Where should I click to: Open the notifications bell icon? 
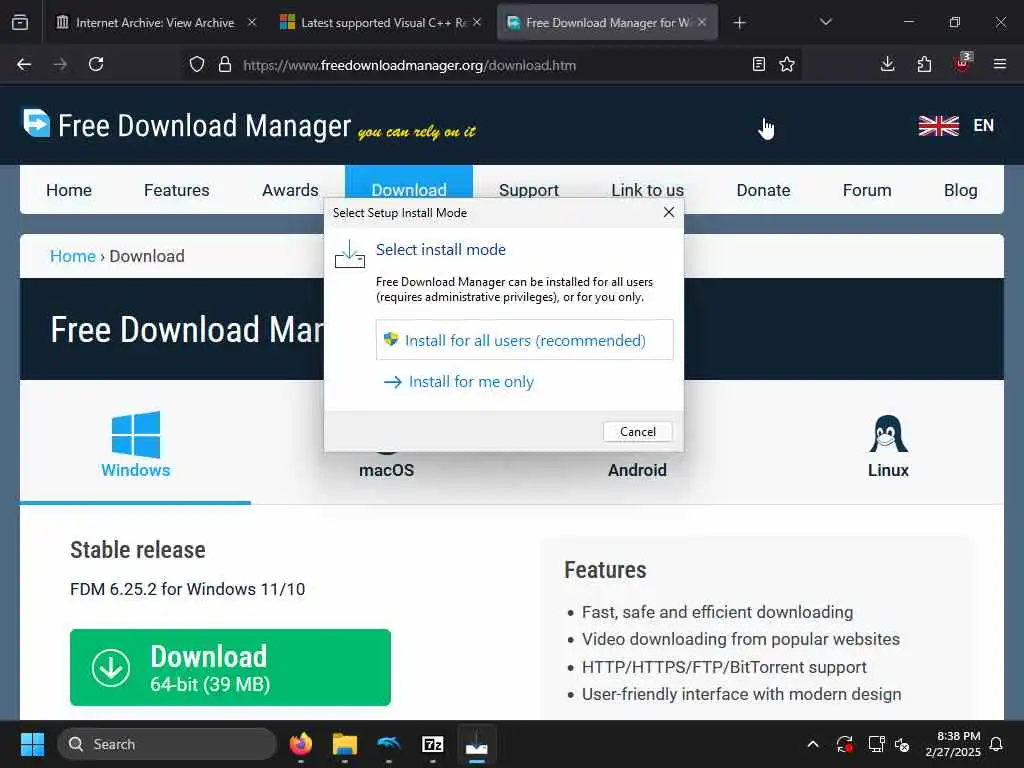[997, 744]
